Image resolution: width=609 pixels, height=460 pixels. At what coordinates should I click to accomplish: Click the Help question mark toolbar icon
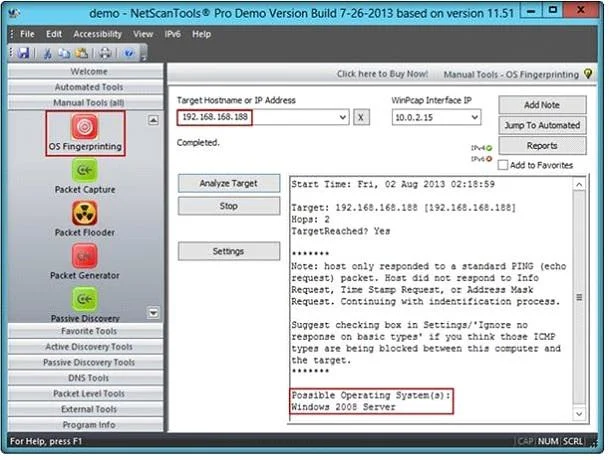coord(129,53)
